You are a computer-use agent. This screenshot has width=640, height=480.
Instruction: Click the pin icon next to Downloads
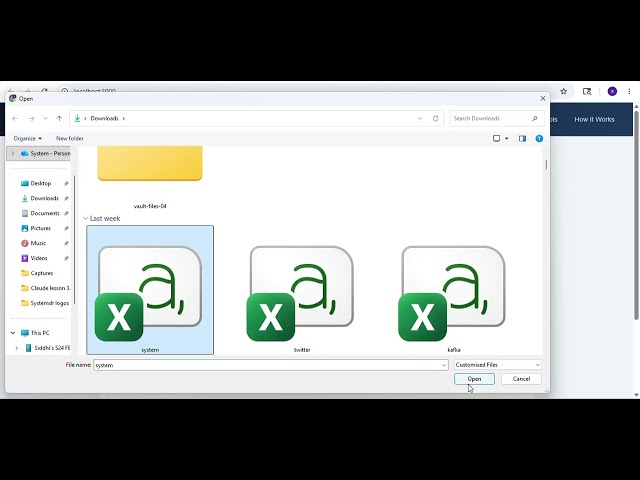coord(66,198)
